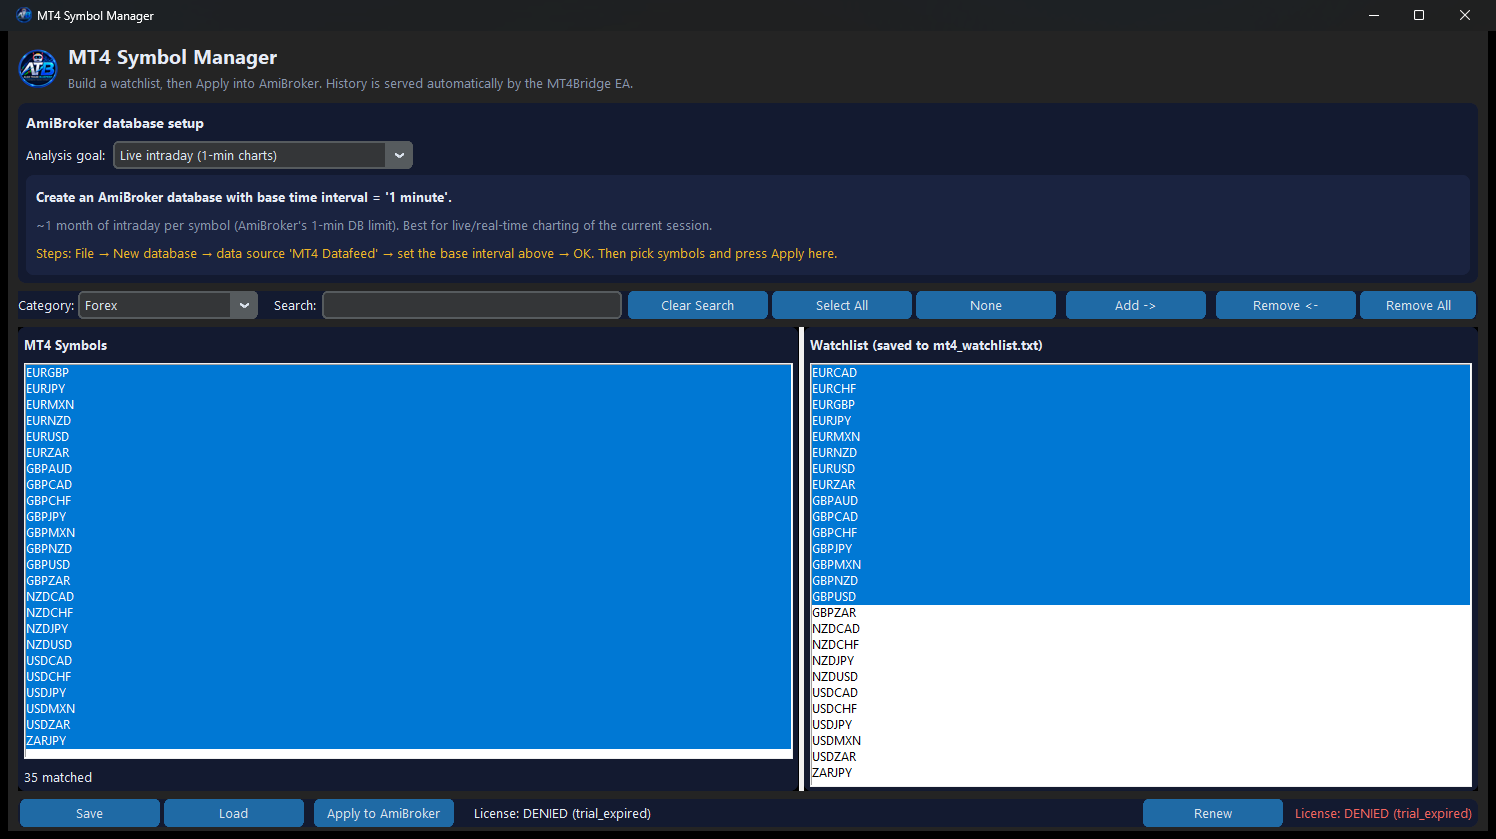
Task: Select EURCHF in the Watchlist
Action: pyautogui.click(x=1141, y=389)
